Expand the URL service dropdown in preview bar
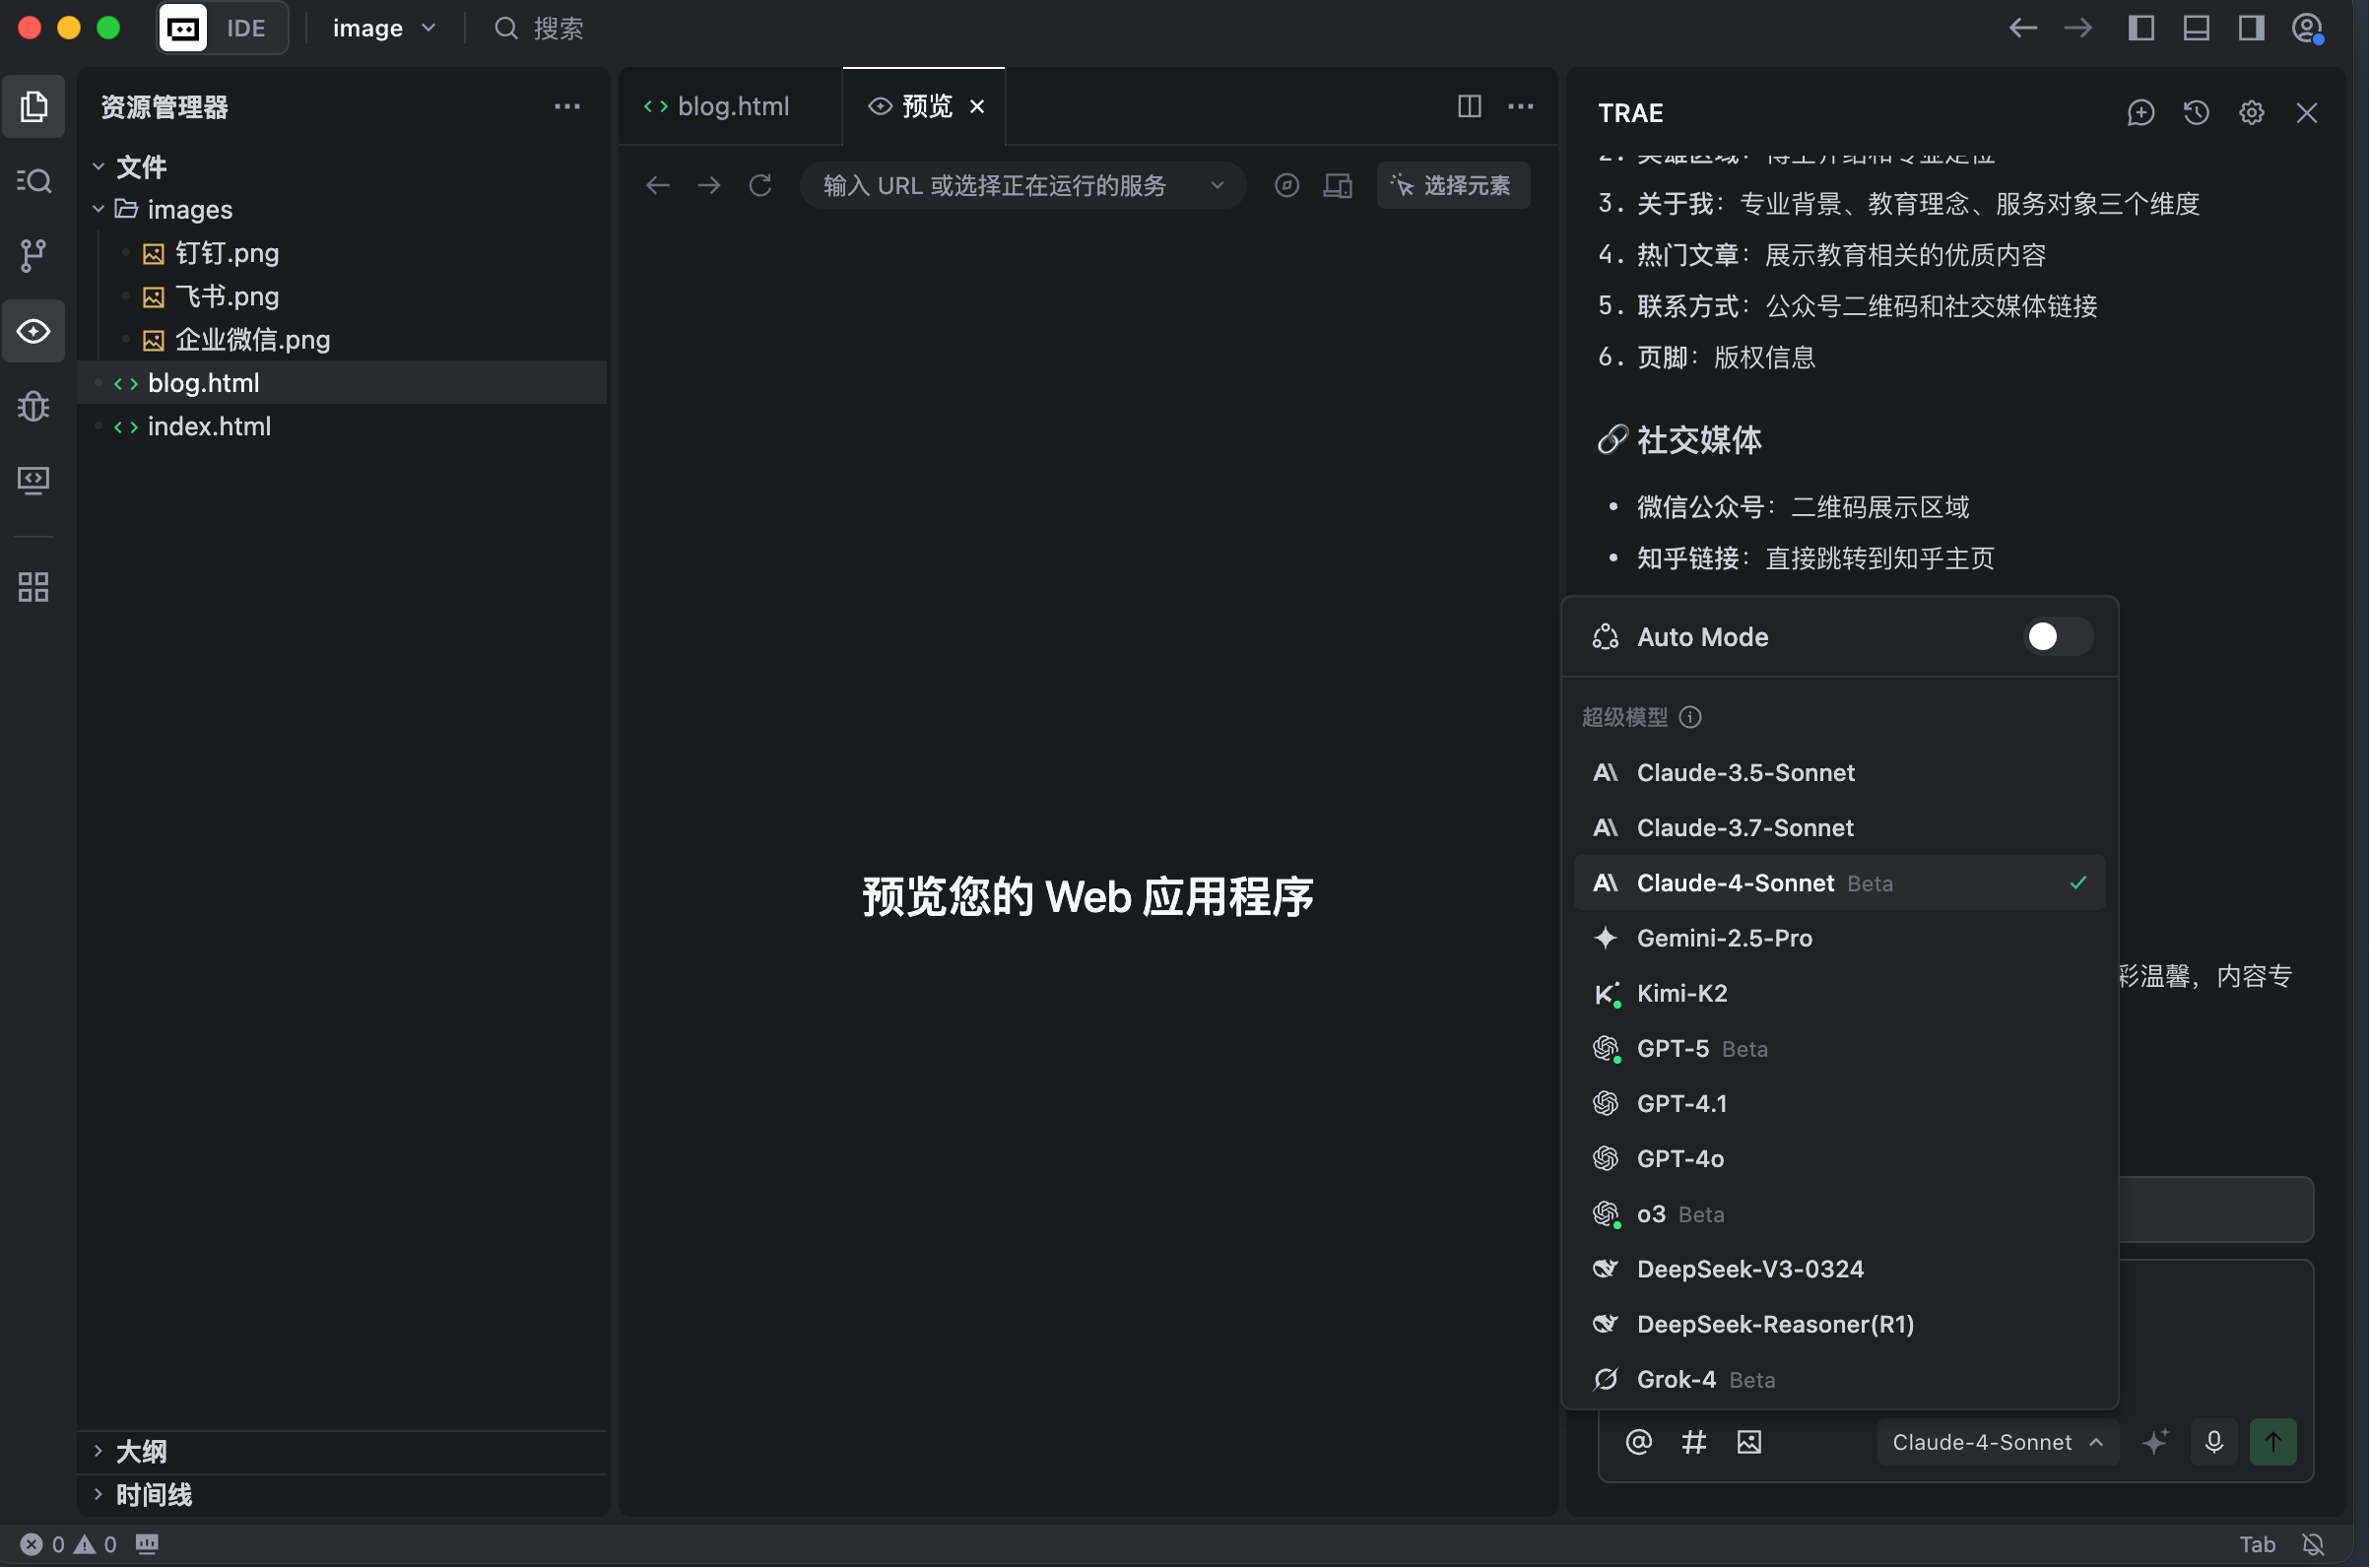The width and height of the screenshot is (2370, 1568). pos(1218,185)
